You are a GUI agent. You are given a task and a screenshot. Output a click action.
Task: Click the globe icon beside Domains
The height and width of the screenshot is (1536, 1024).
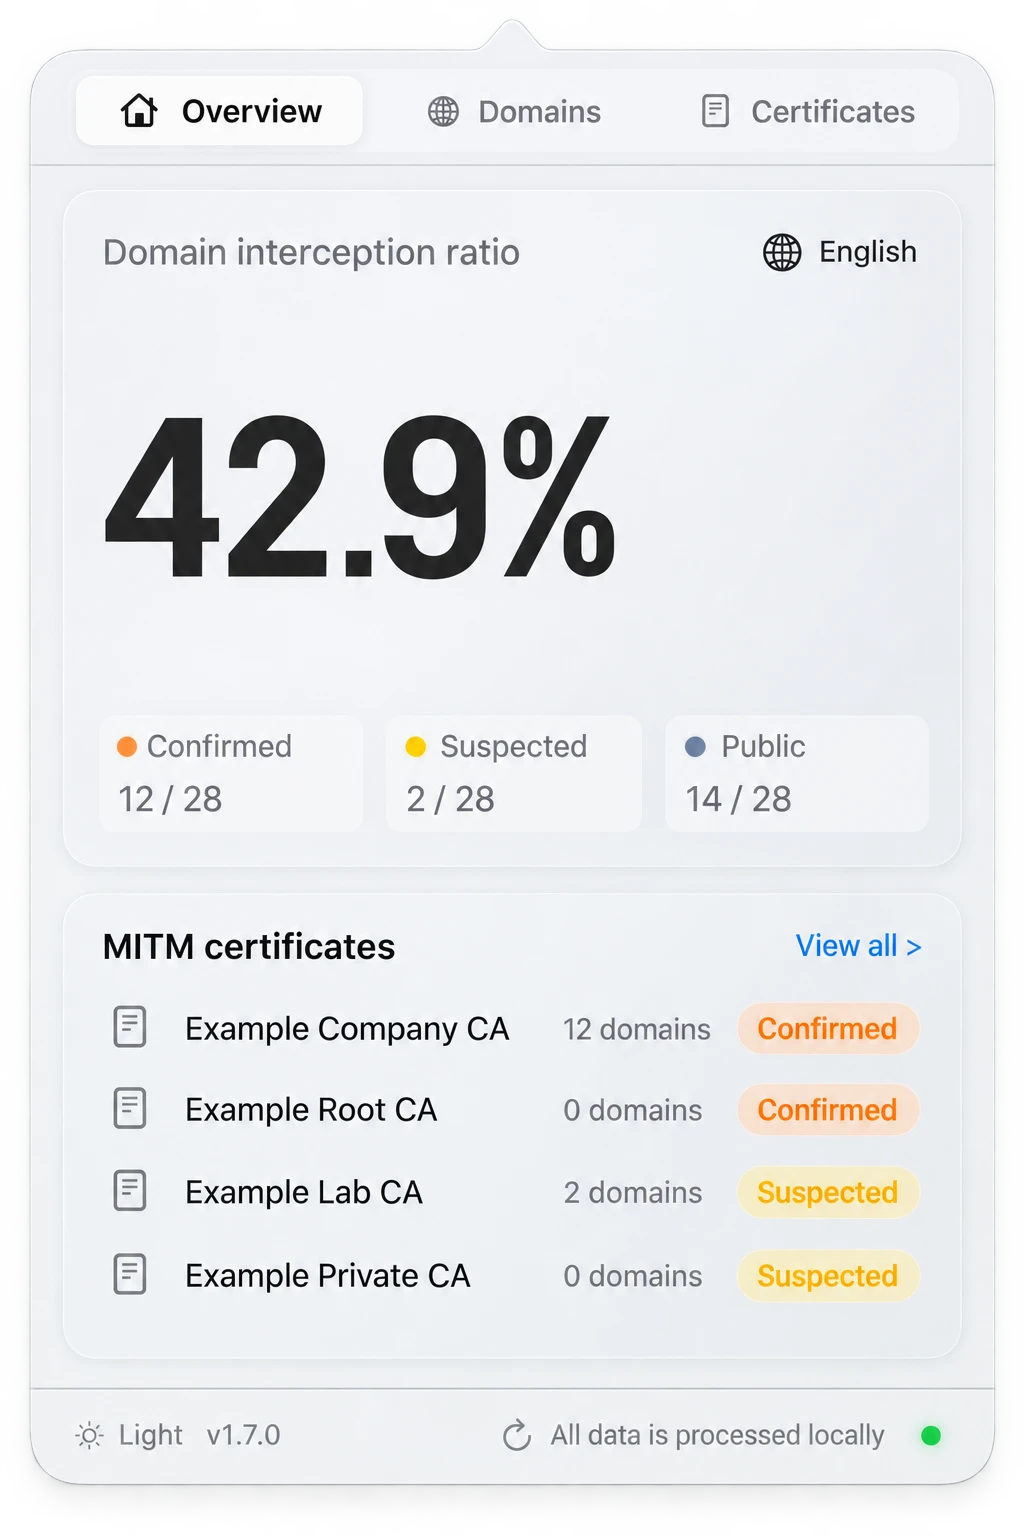coord(443,112)
